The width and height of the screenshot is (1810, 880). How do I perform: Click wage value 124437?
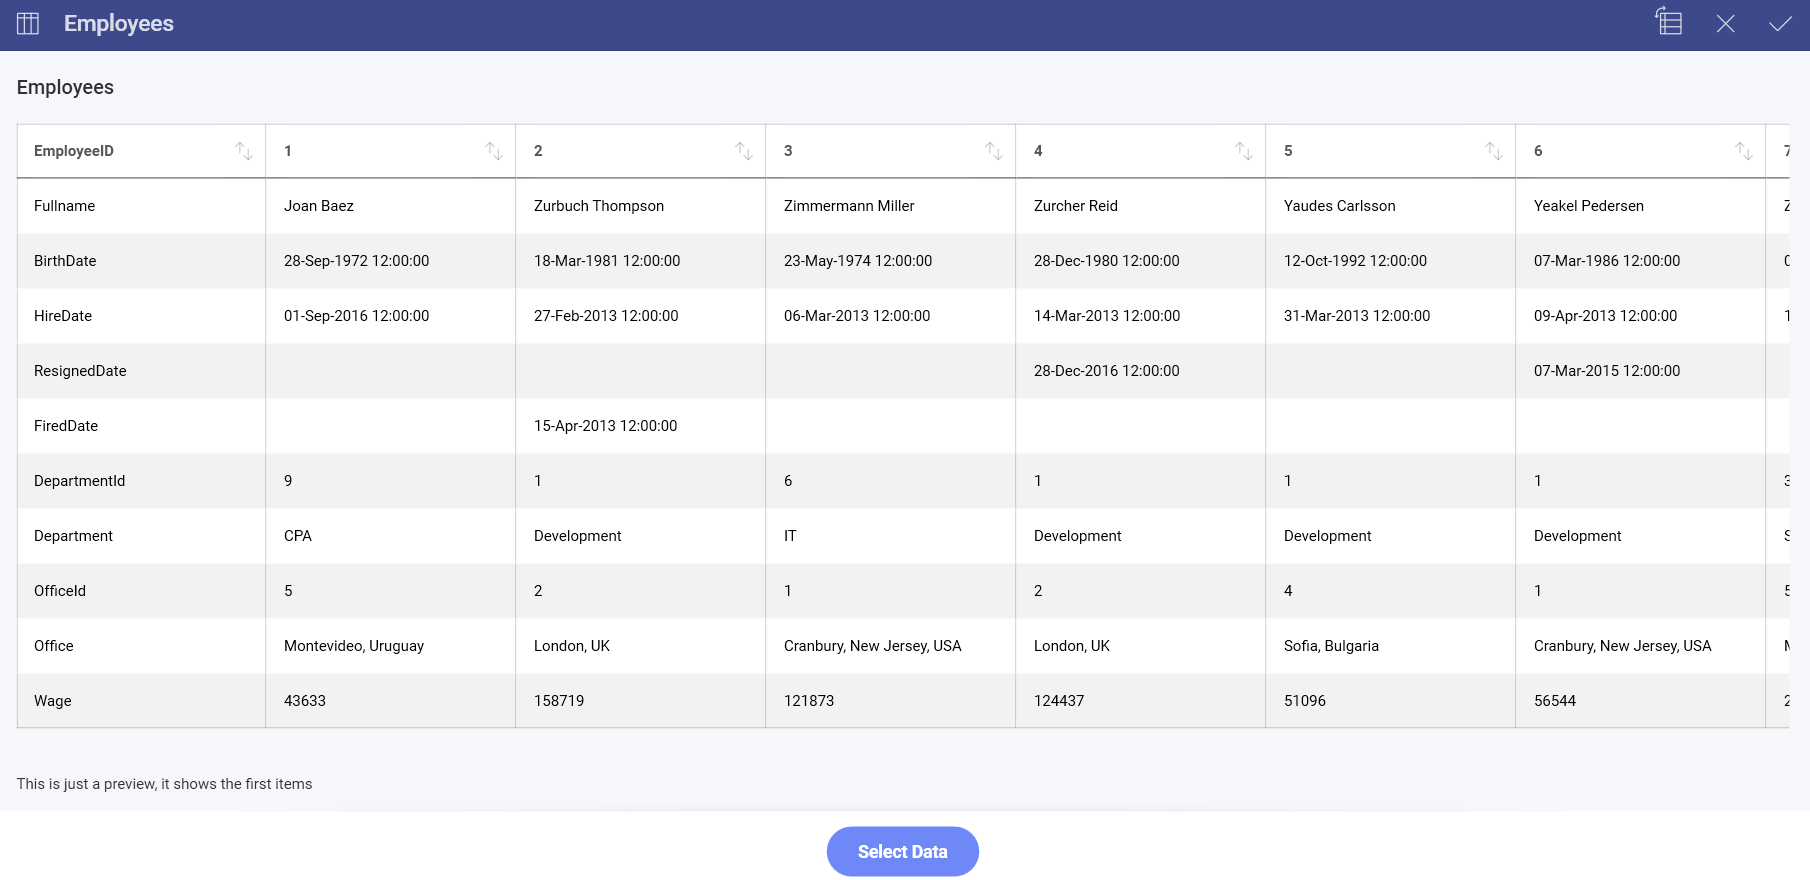point(1059,701)
